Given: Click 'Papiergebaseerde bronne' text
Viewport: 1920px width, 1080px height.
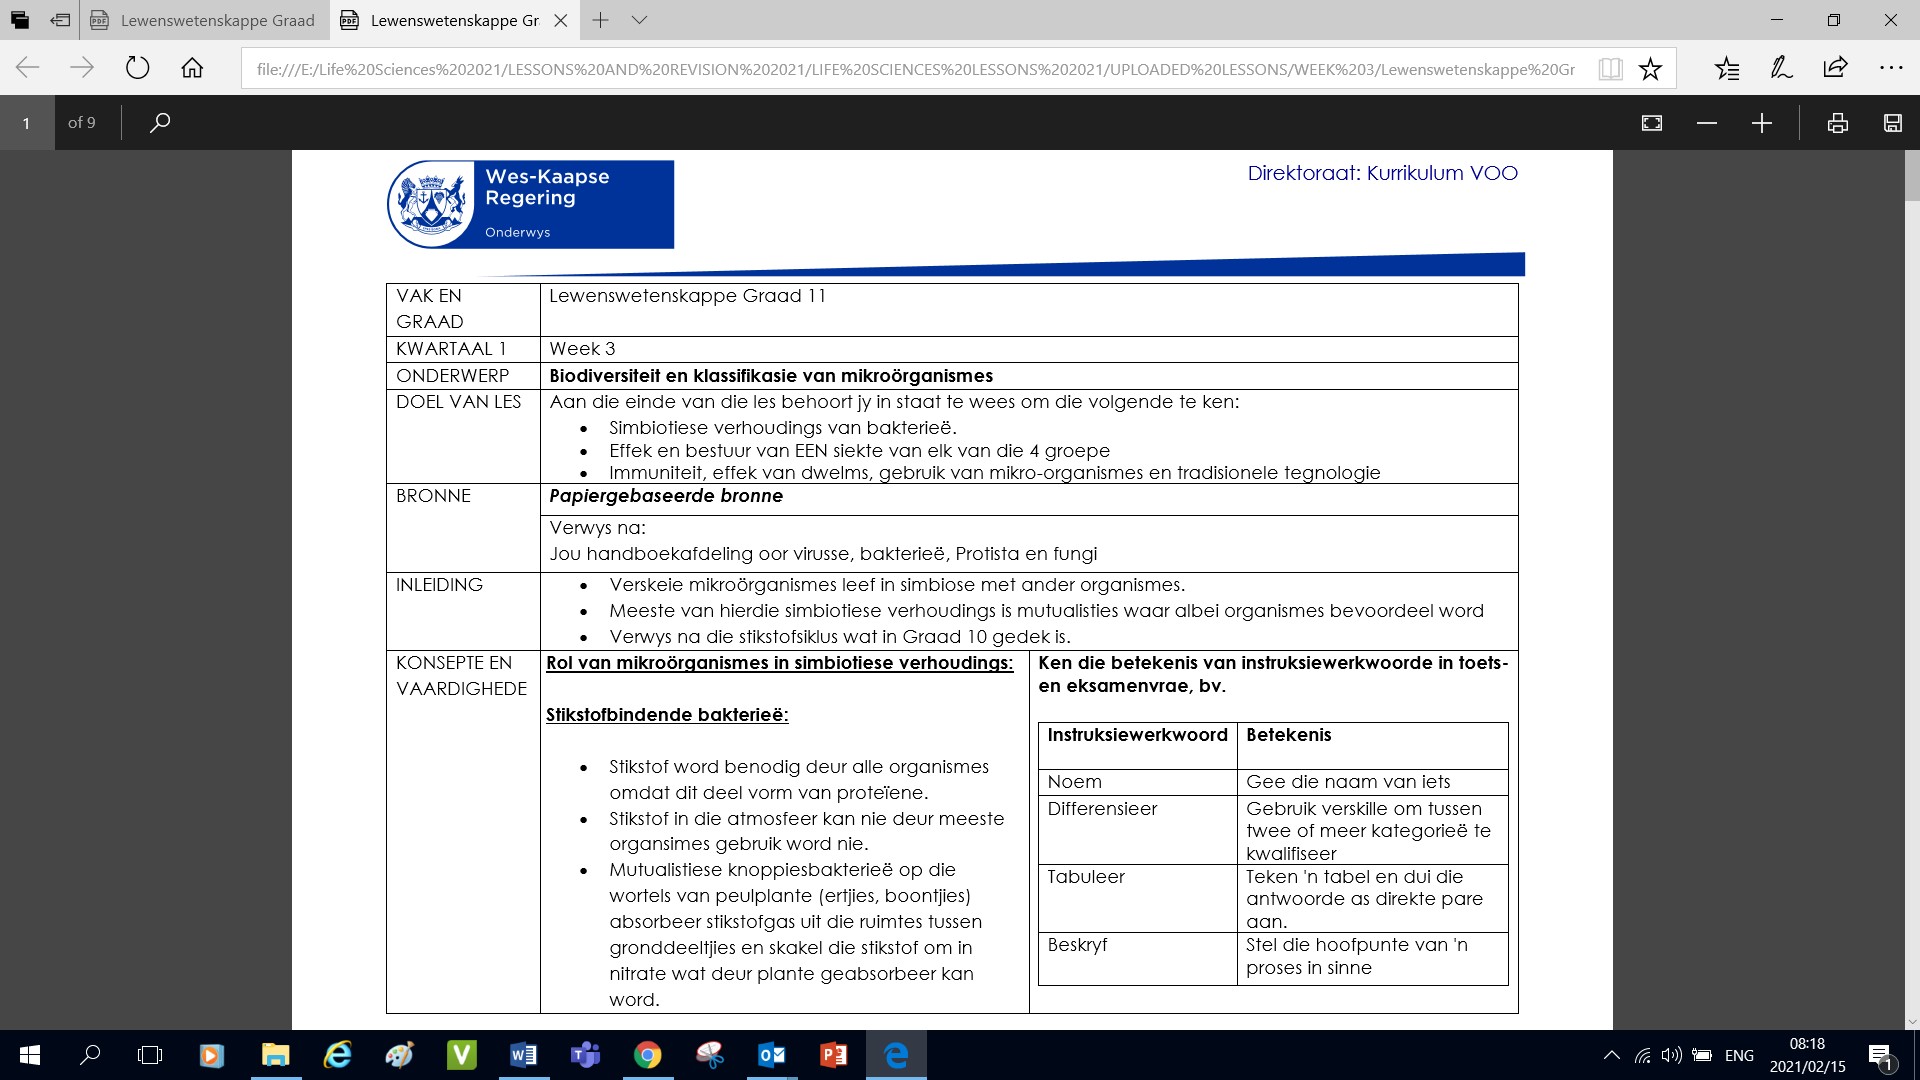Looking at the screenshot, I should coord(666,496).
